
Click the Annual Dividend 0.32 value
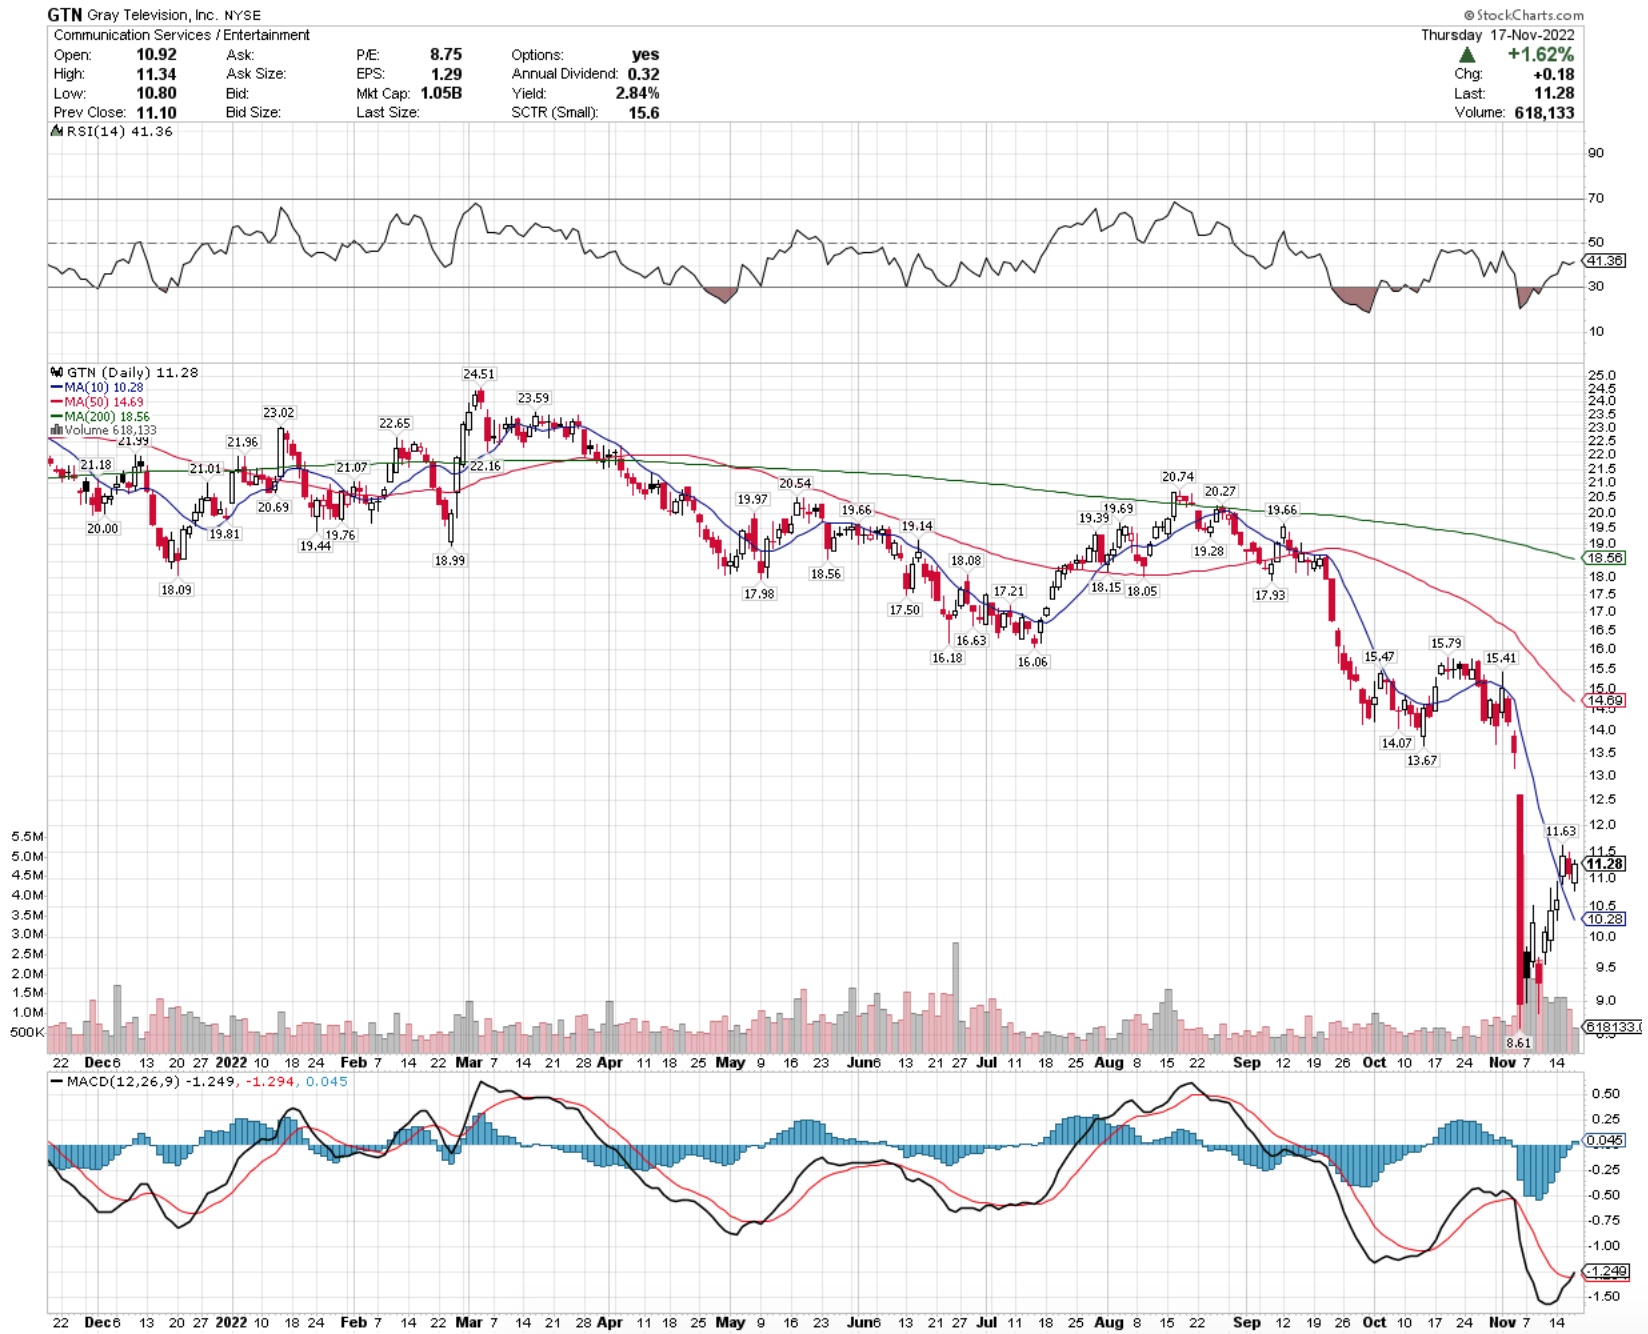point(644,74)
